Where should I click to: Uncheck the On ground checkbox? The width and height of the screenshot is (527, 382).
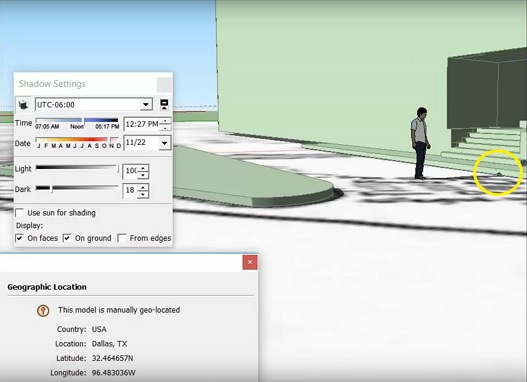(67, 238)
